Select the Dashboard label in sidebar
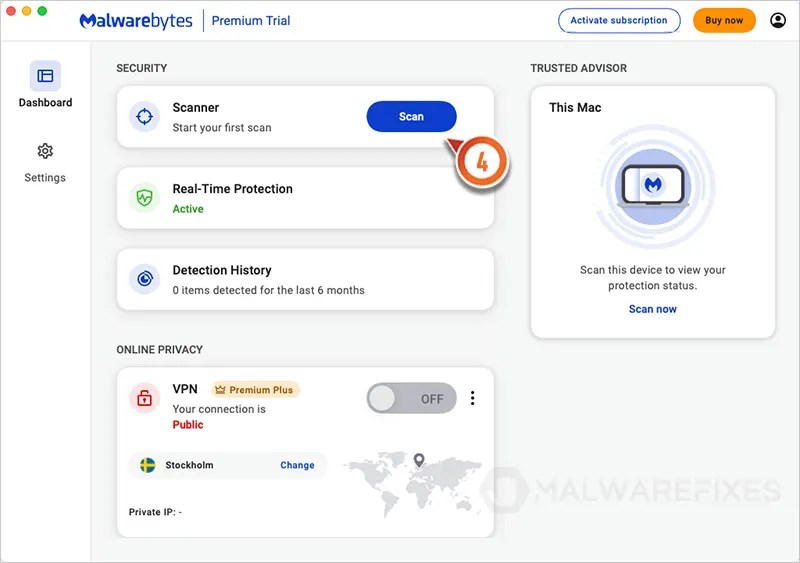The width and height of the screenshot is (800, 563). coord(45,103)
